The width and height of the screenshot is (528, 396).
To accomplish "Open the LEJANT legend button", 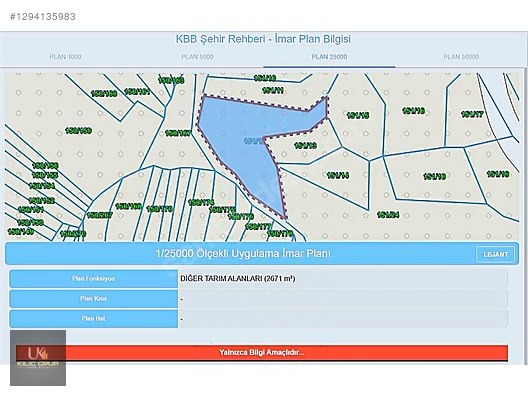I will (x=496, y=255).
